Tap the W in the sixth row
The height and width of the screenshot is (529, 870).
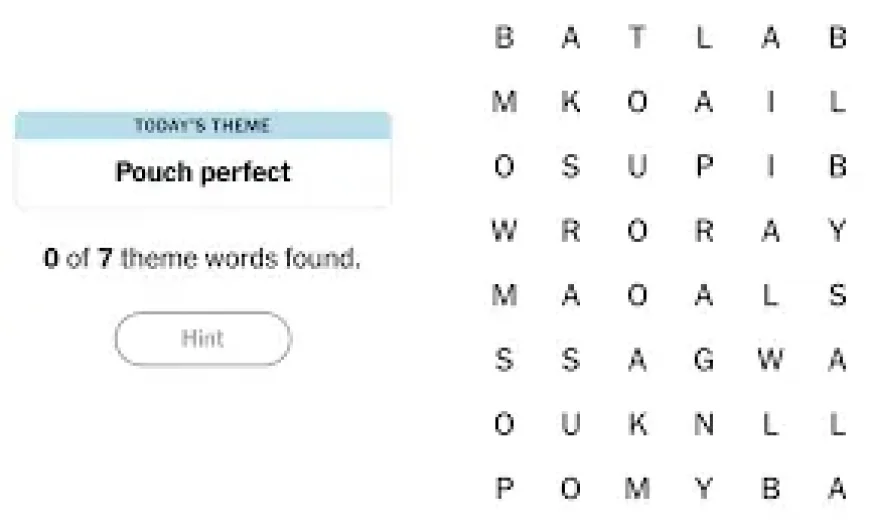click(x=770, y=360)
